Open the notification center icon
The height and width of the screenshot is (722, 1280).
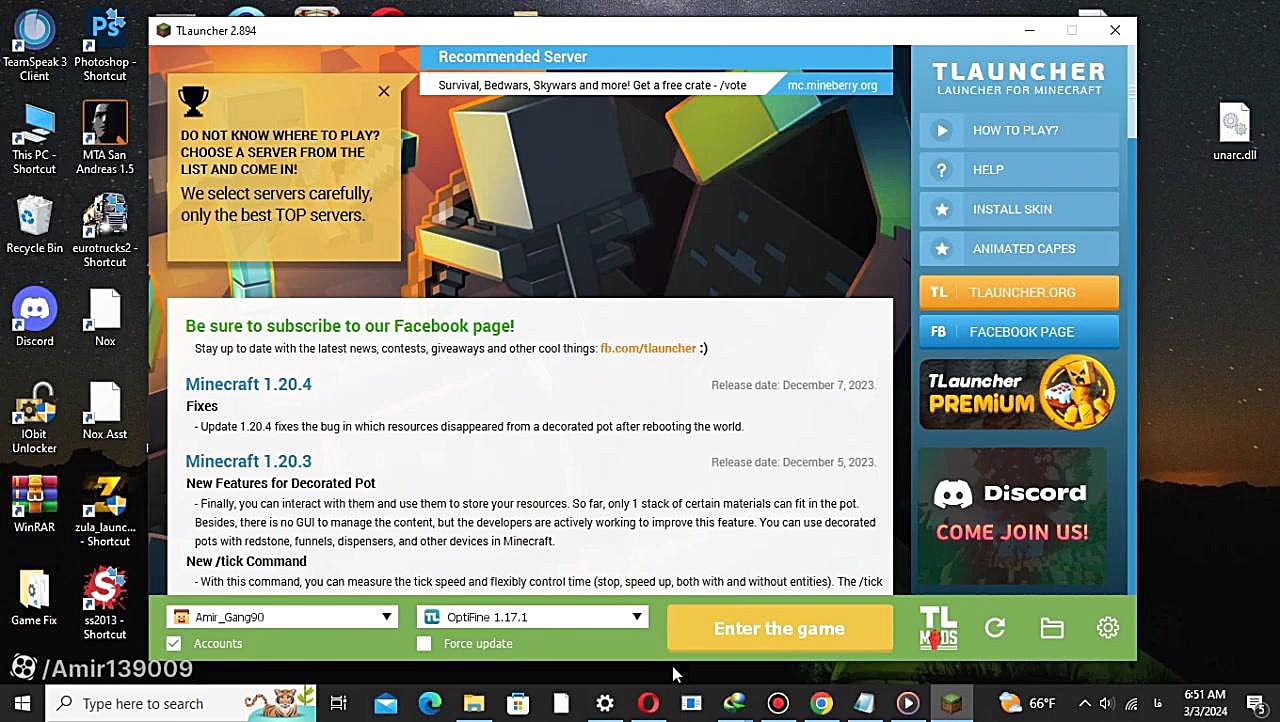[x=1256, y=703]
